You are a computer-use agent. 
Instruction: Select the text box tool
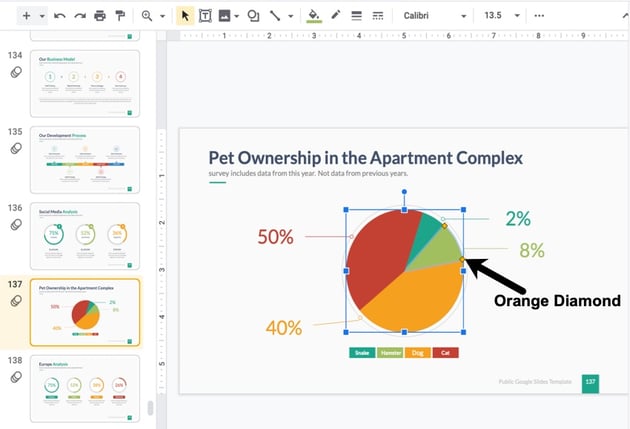pos(205,16)
